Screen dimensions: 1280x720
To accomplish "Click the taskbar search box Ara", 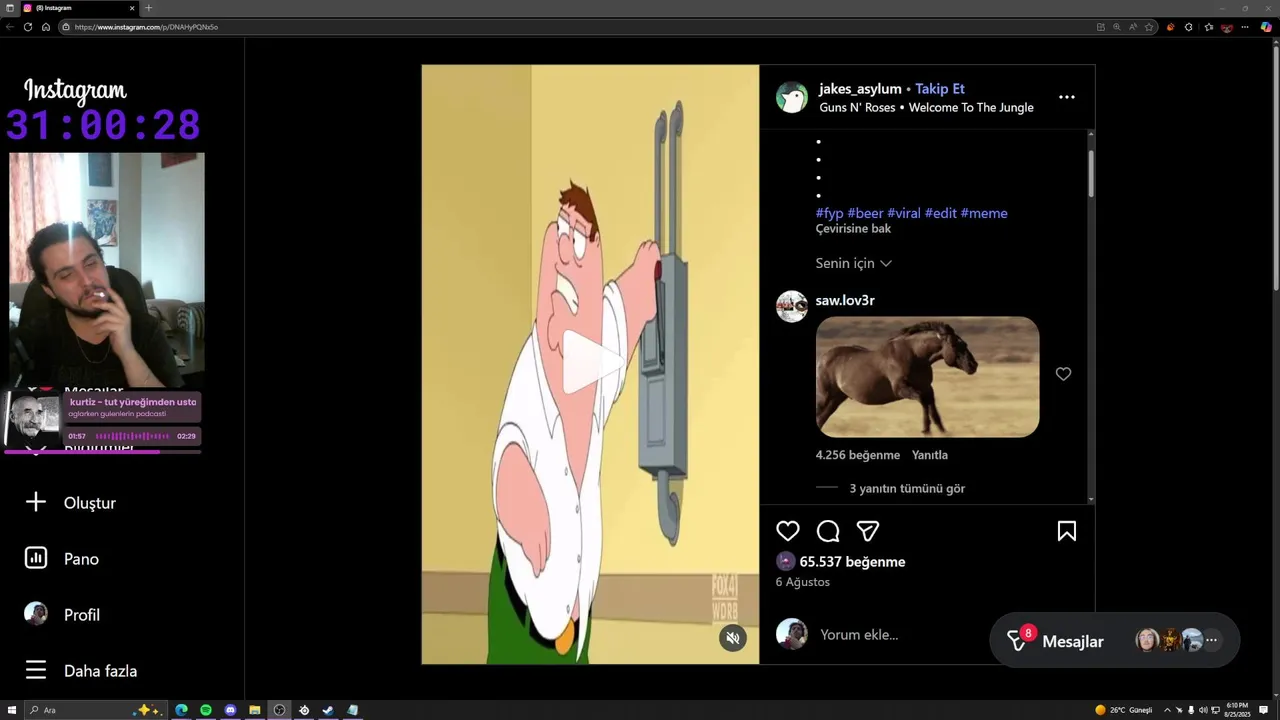I will (x=95, y=710).
